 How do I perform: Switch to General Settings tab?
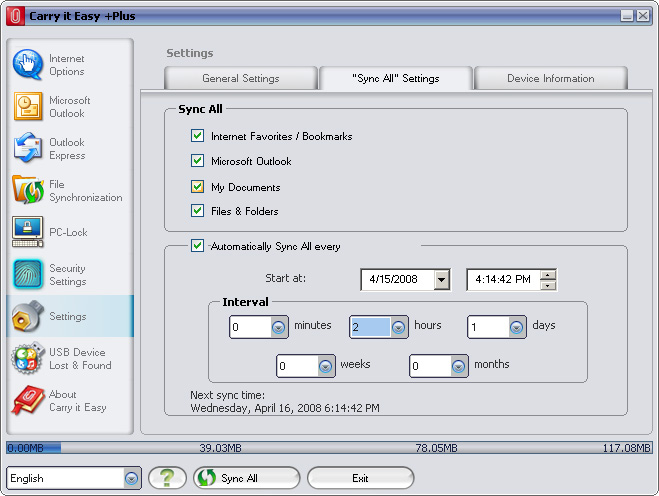click(x=241, y=78)
